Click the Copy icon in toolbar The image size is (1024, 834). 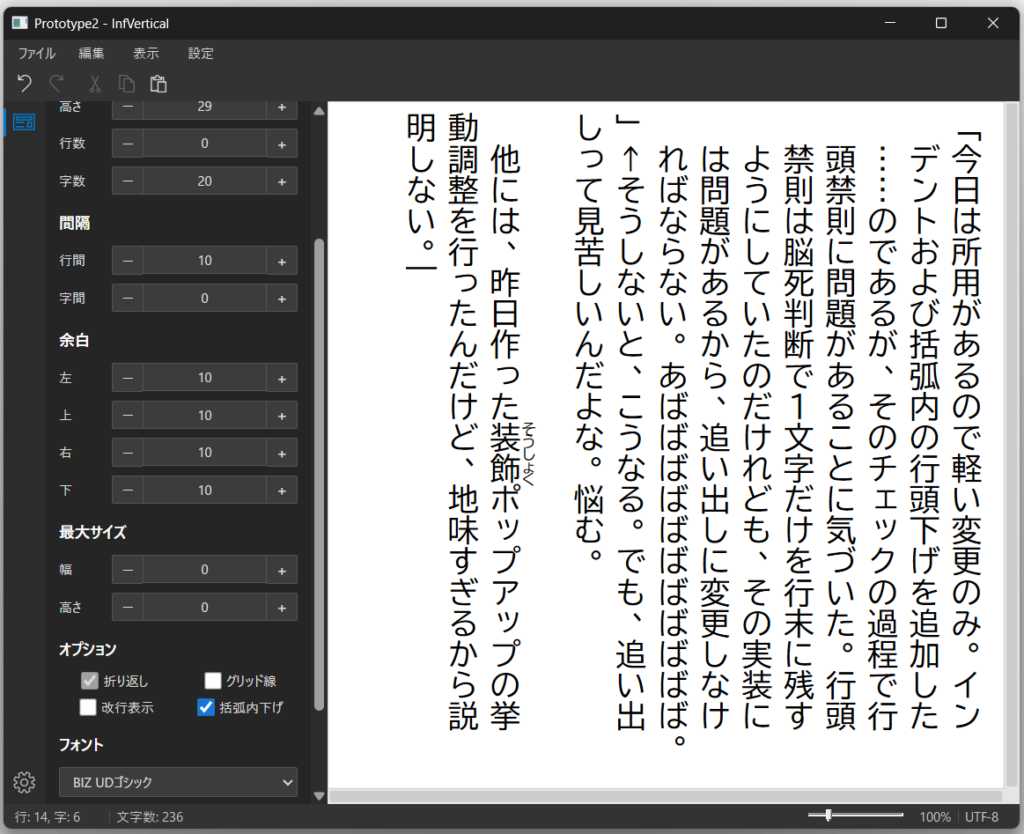tap(126, 84)
